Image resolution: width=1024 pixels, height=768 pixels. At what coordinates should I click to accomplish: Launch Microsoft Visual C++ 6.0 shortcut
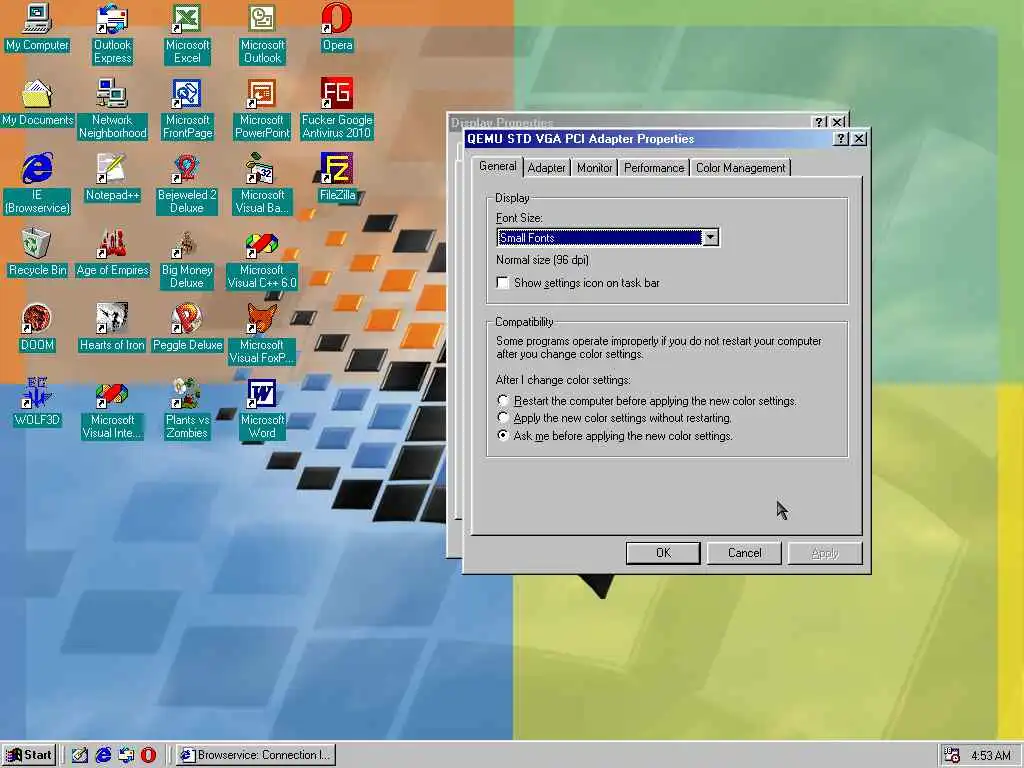pos(262,259)
